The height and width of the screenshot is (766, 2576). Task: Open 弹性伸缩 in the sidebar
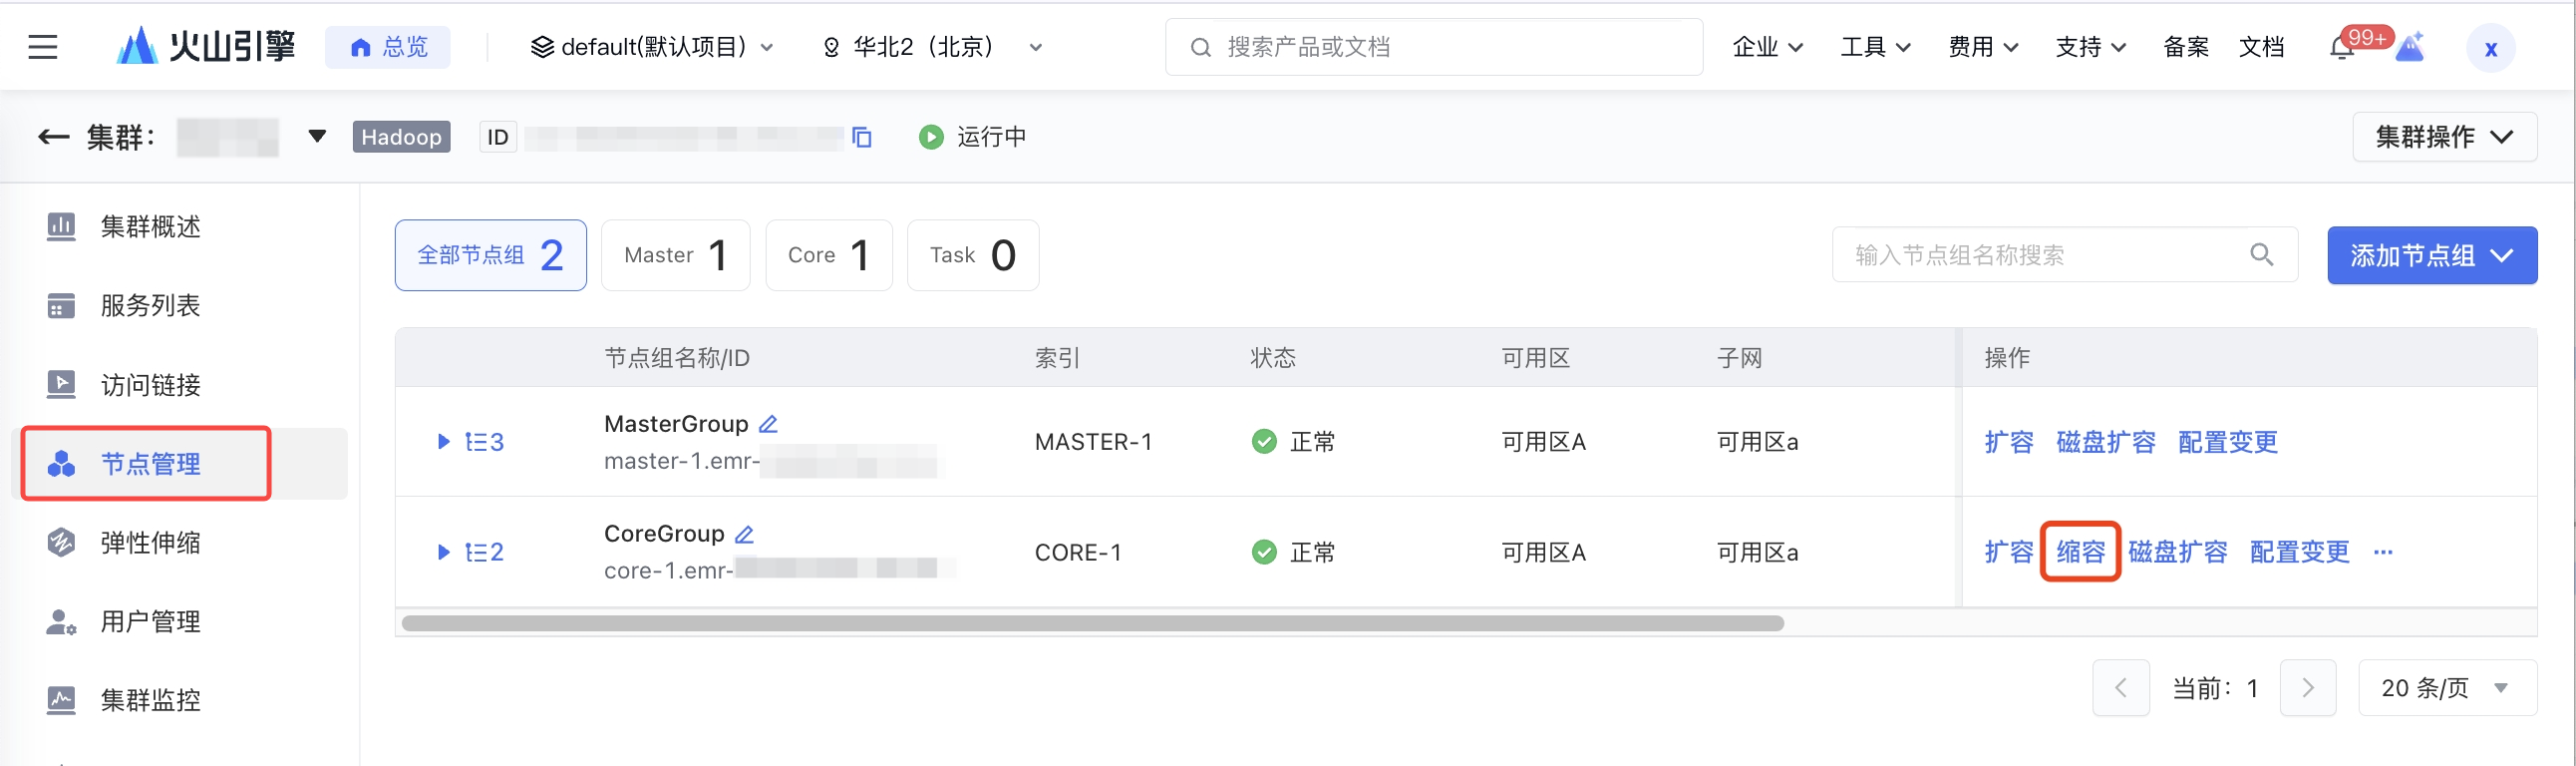click(150, 543)
